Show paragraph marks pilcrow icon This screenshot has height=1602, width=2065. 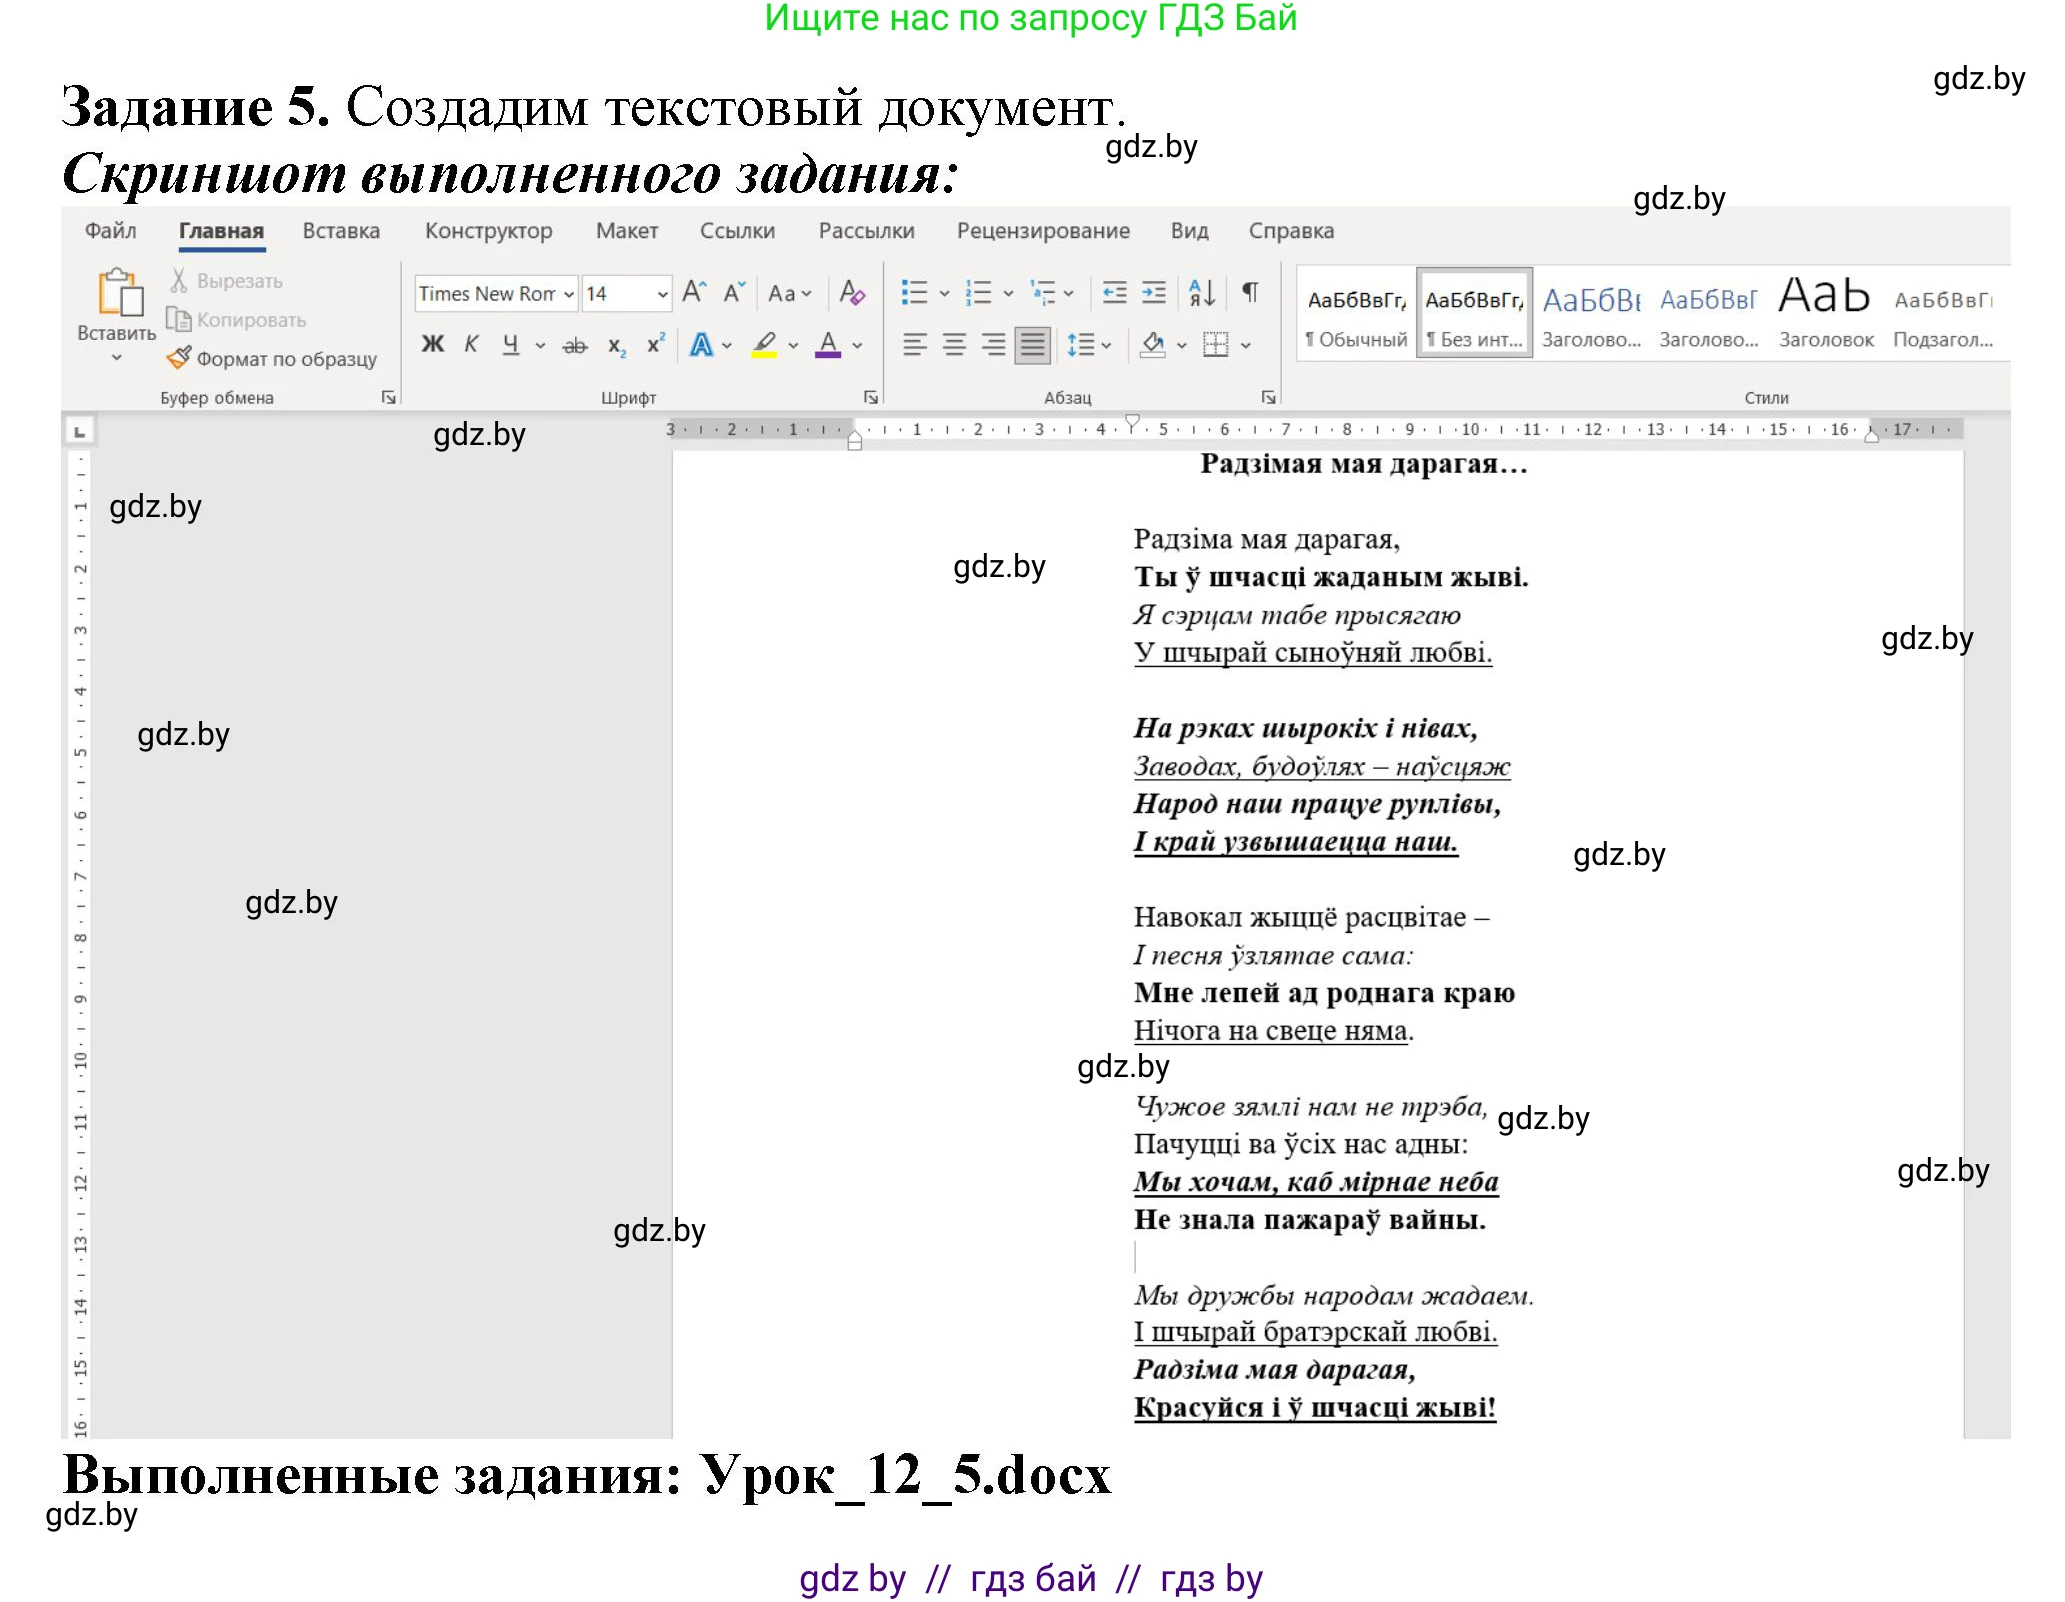(1250, 292)
